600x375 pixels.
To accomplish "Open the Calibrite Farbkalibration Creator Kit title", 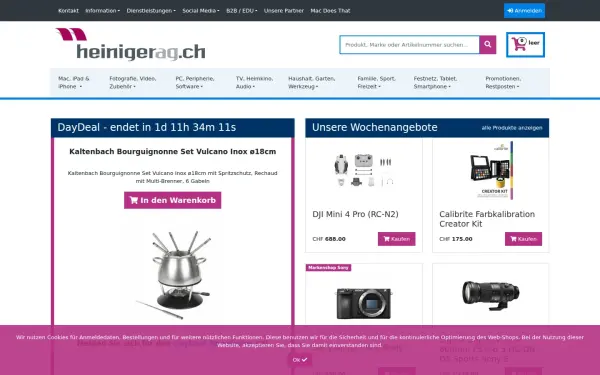I will [x=487, y=219].
